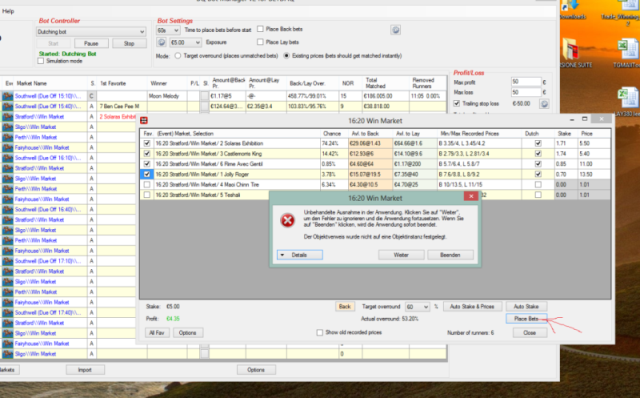Click the Southwell (Due Off 16:10) row icon
640x398 pixels.
(7, 158)
